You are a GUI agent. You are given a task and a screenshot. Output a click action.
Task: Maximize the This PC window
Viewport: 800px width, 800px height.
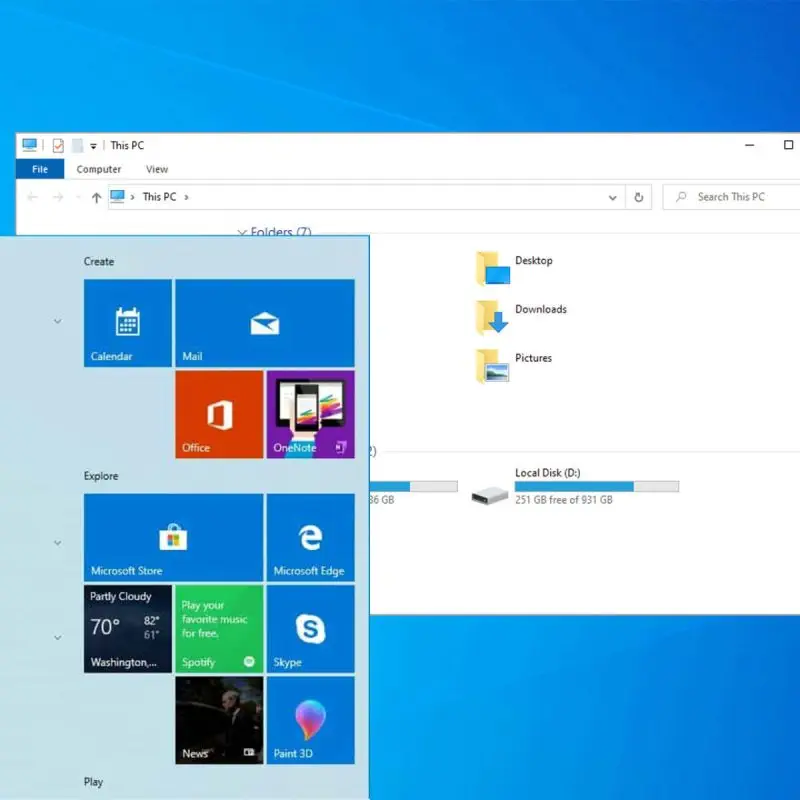pos(788,145)
